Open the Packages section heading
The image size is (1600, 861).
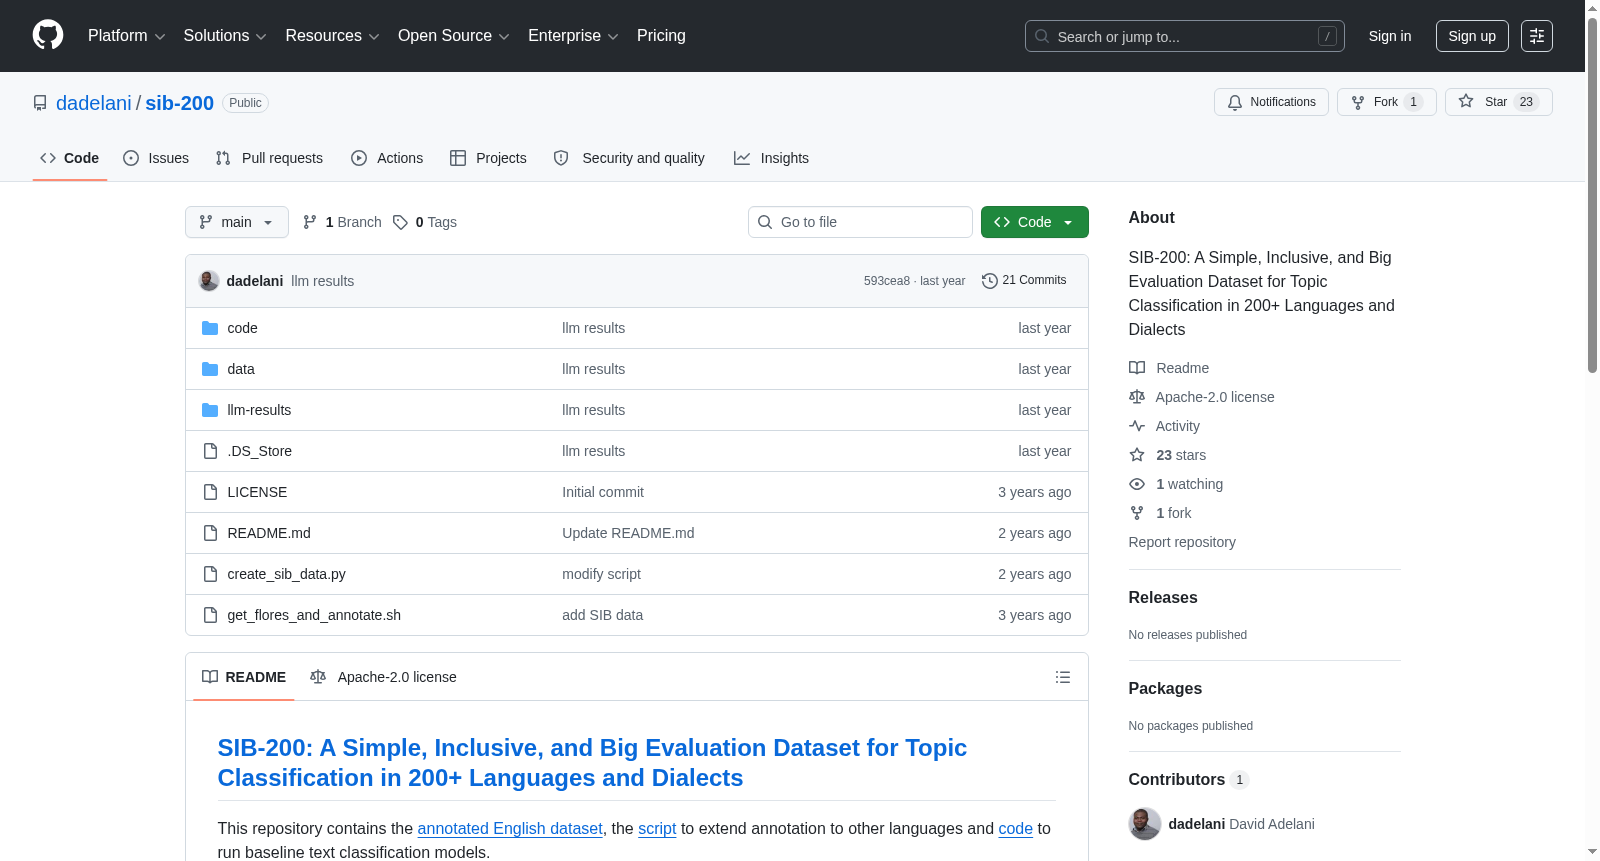click(x=1165, y=688)
